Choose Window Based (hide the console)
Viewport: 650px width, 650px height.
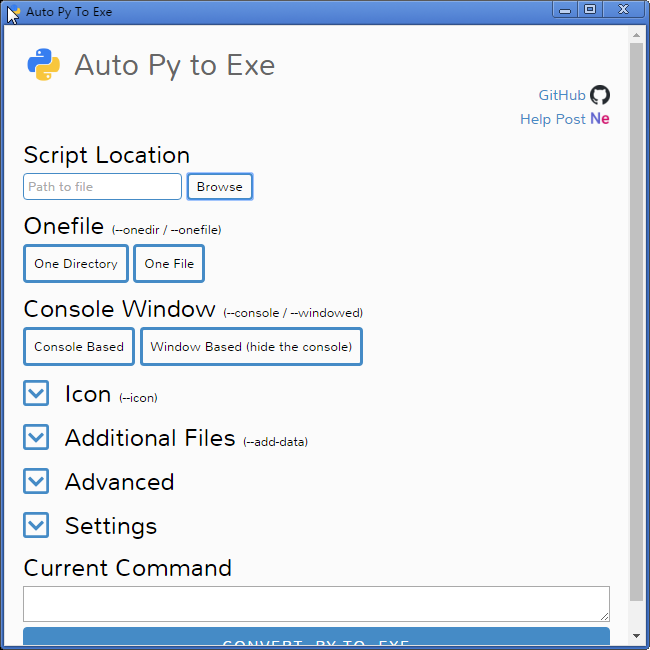coord(251,347)
